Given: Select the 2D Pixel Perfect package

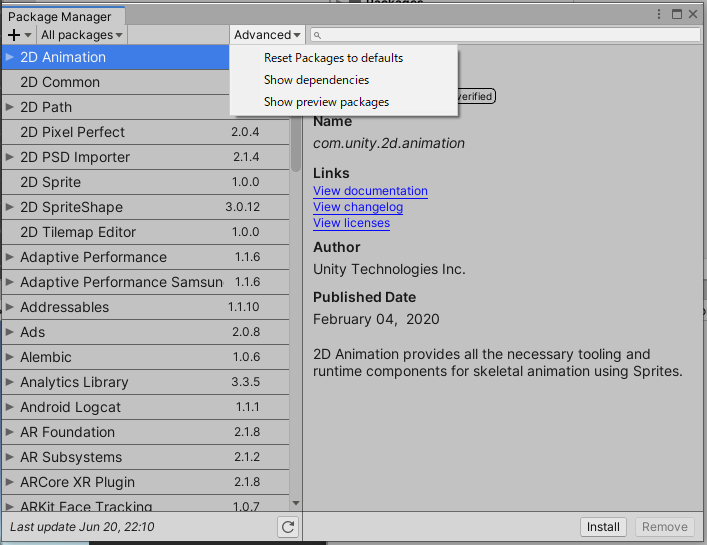Looking at the screenshot, I should click(145, 132).
